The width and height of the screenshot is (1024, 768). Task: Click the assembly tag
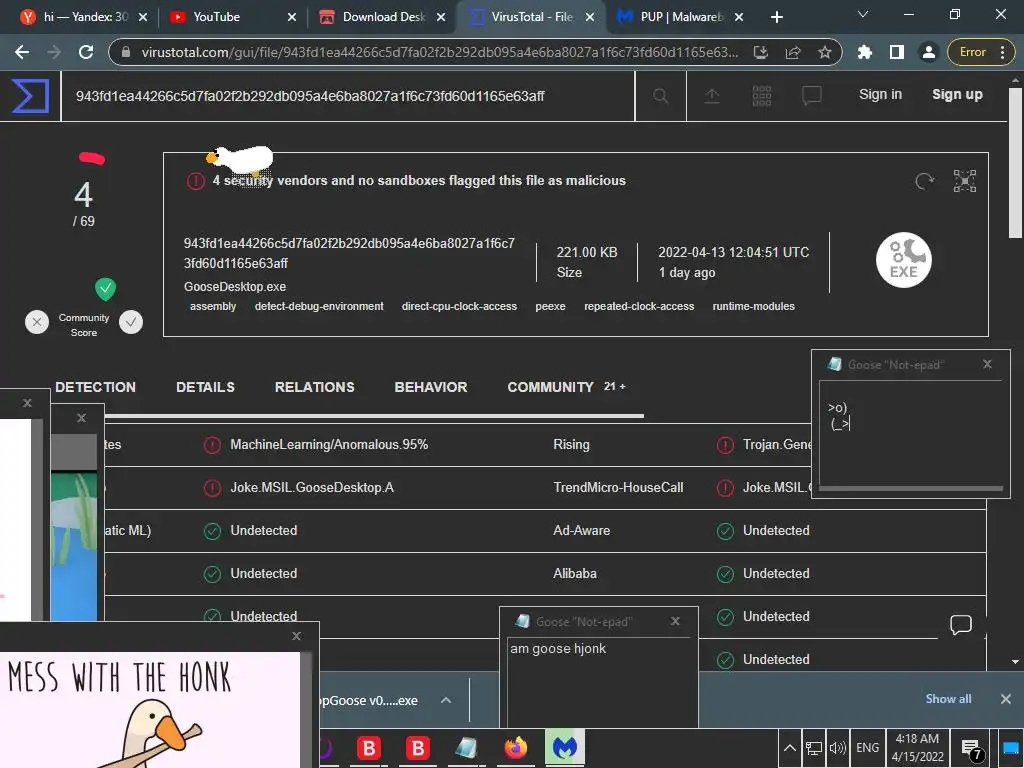click(x=213, y=306)
